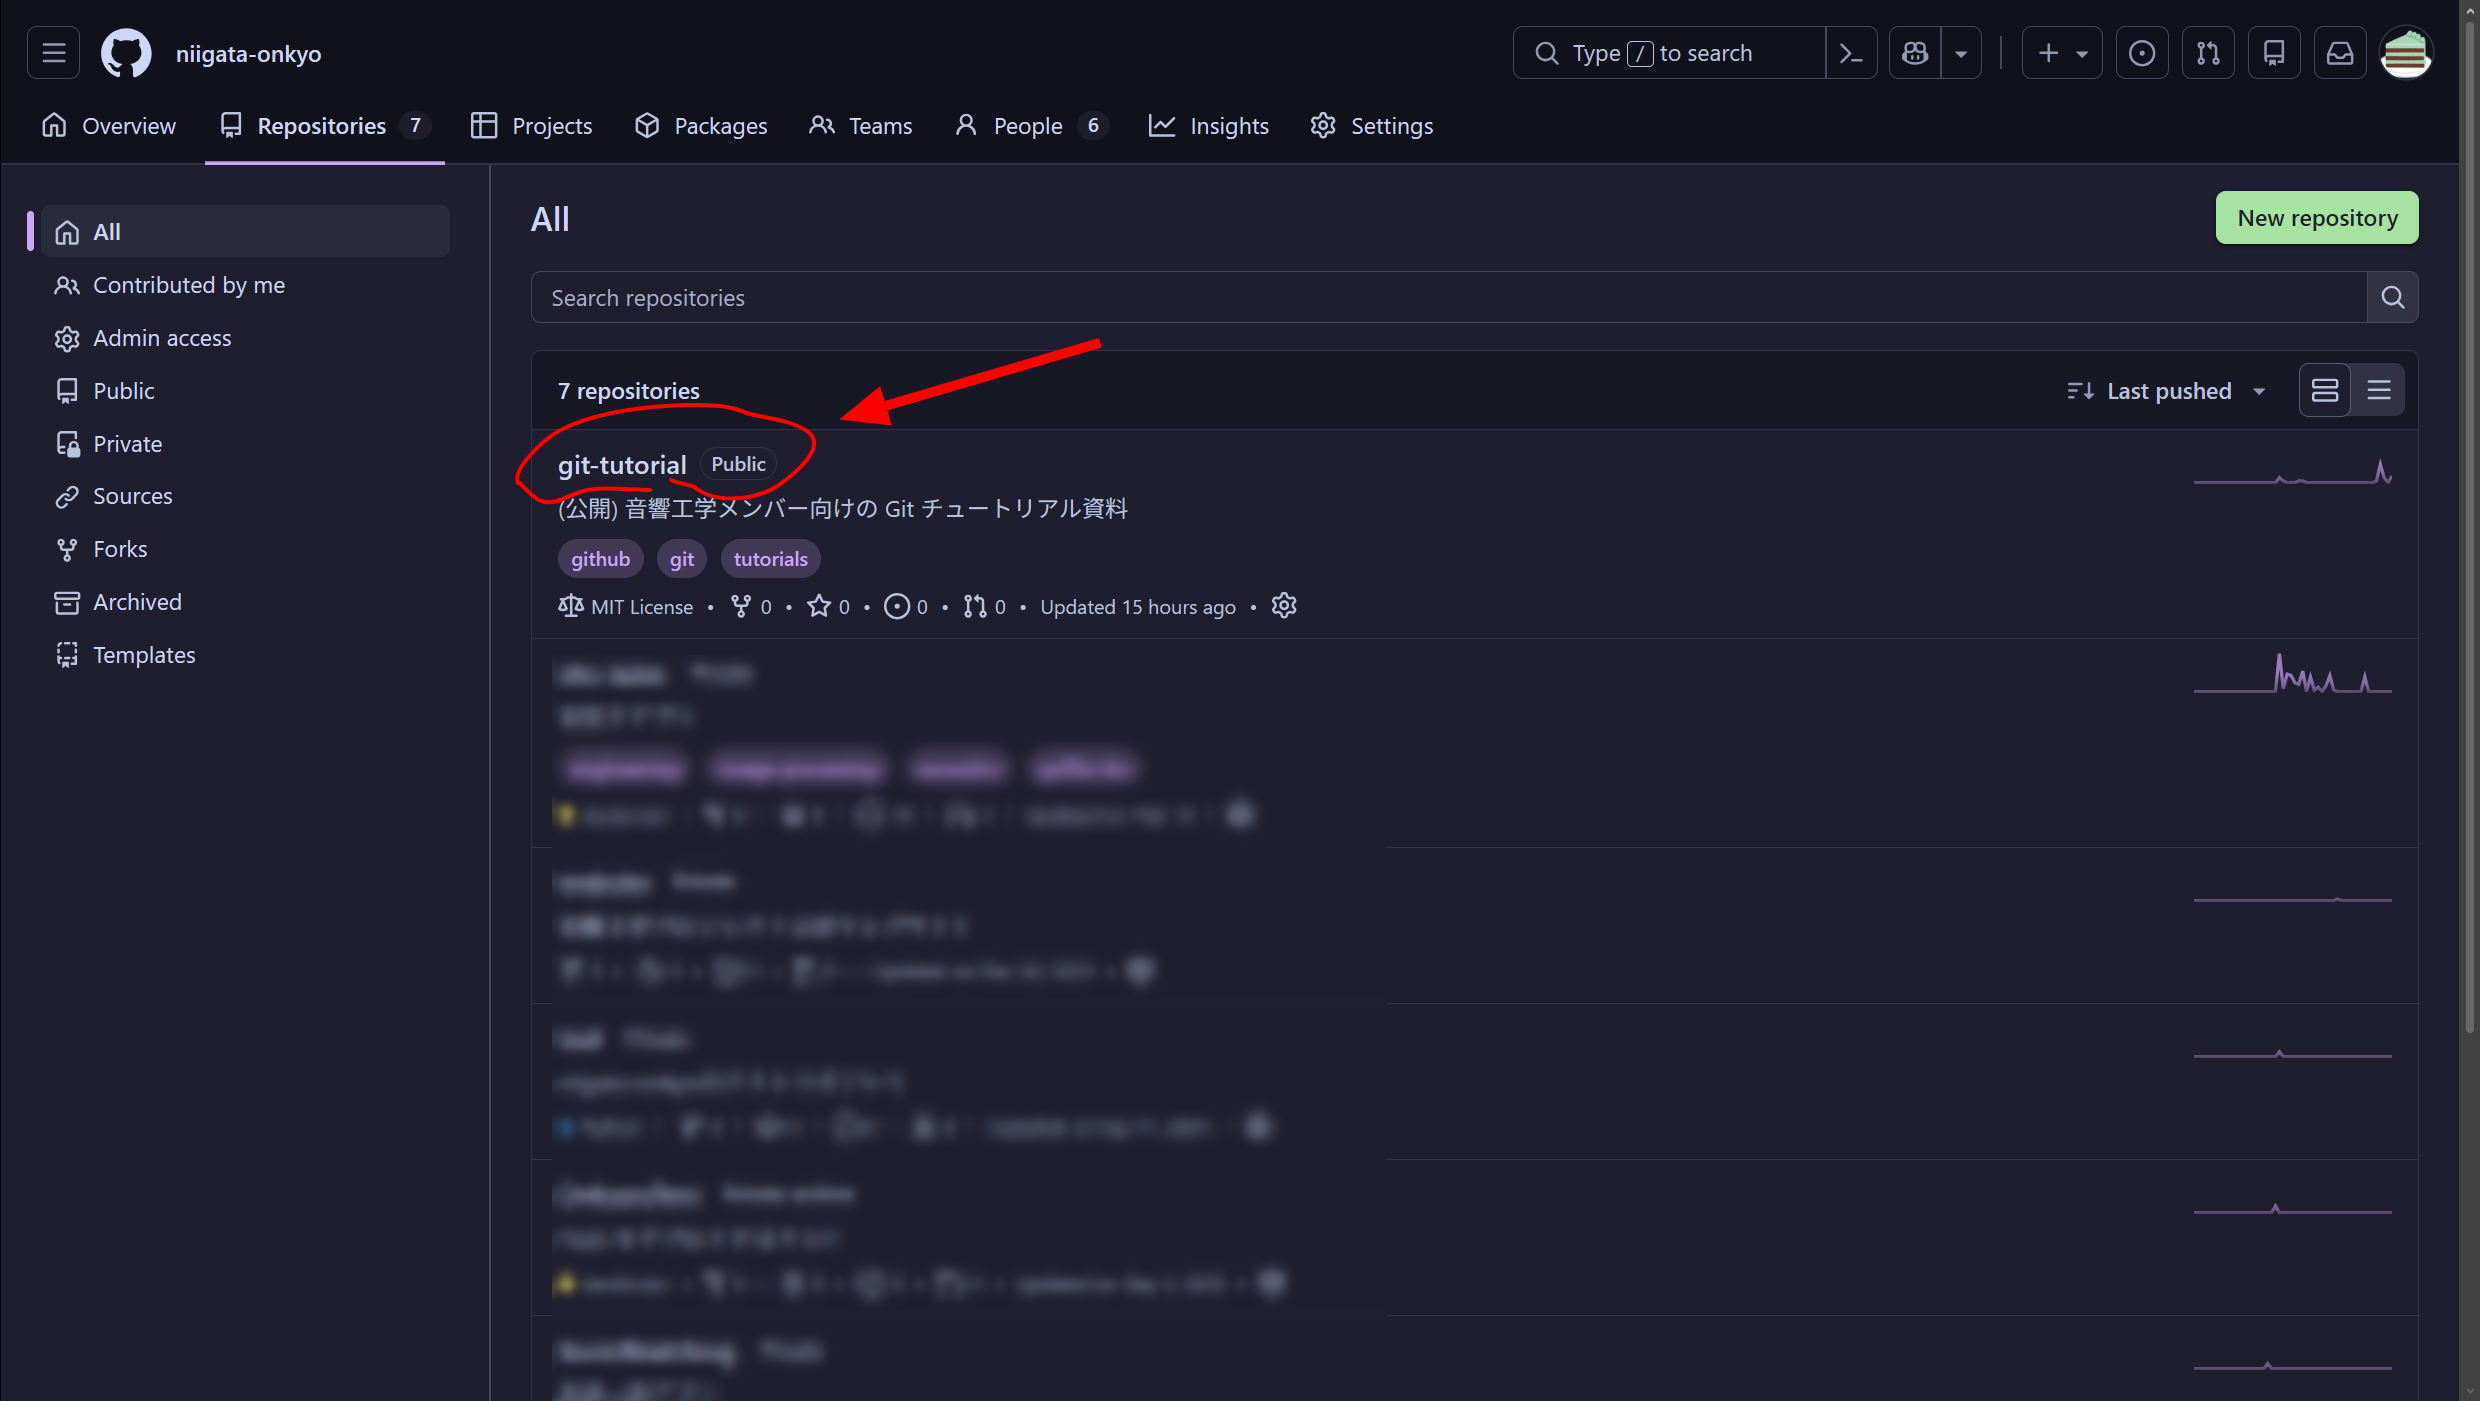Select Contributed by me filter

tap(245, 285)
